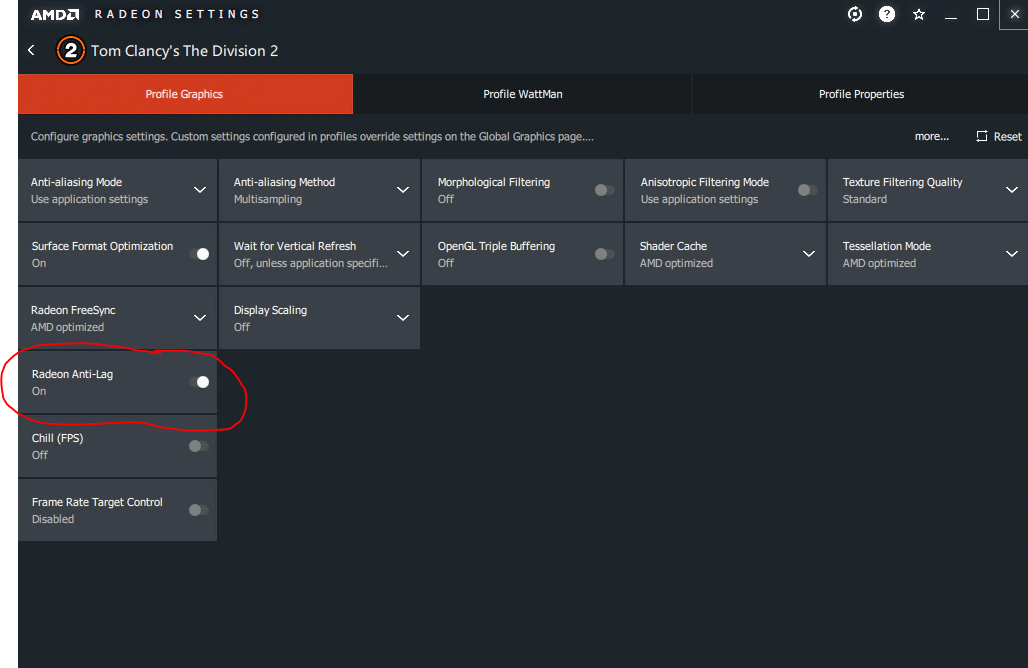Expand Shader Cache dropdown
Screen dimensions: 1028x668
809,254
